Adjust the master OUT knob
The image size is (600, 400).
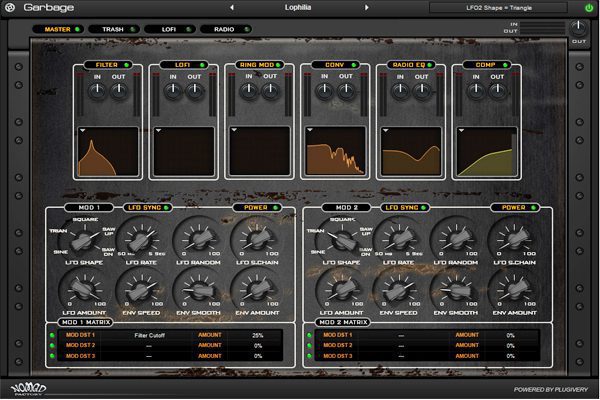[578, 28]
